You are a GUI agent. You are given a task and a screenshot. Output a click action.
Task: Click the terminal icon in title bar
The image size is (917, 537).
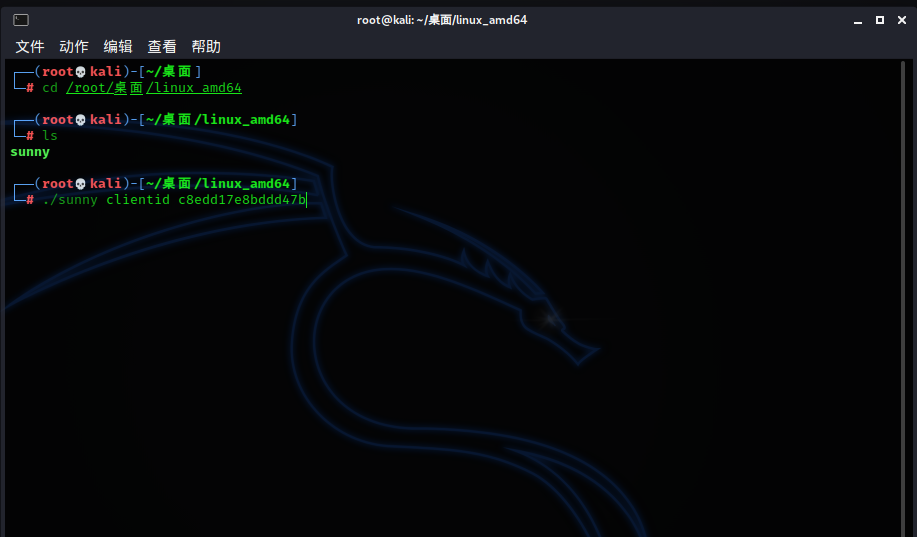21,20
